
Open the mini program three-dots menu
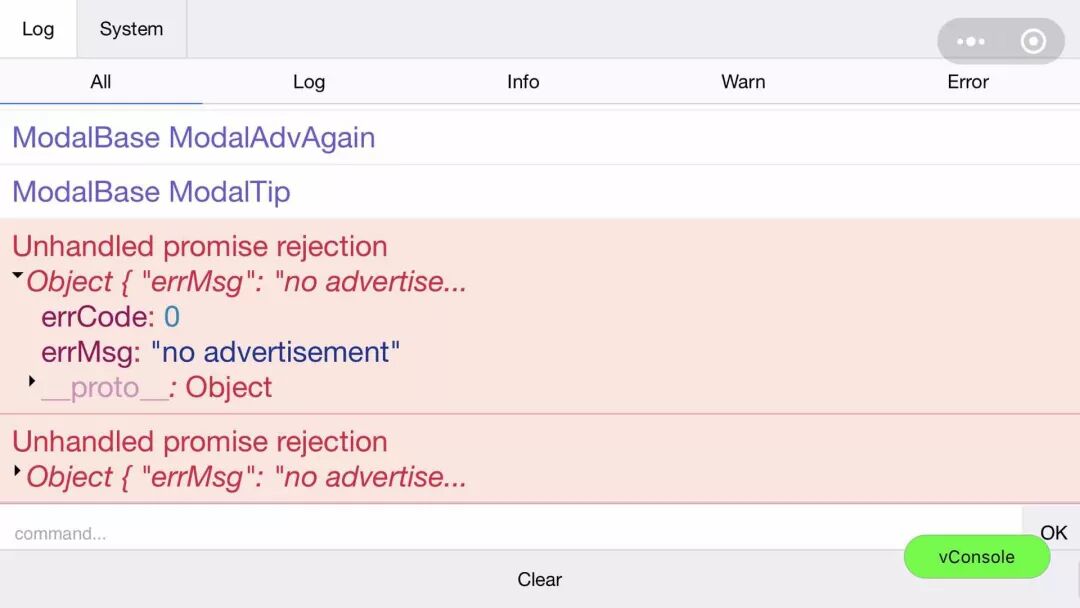[x=970, y=42]
